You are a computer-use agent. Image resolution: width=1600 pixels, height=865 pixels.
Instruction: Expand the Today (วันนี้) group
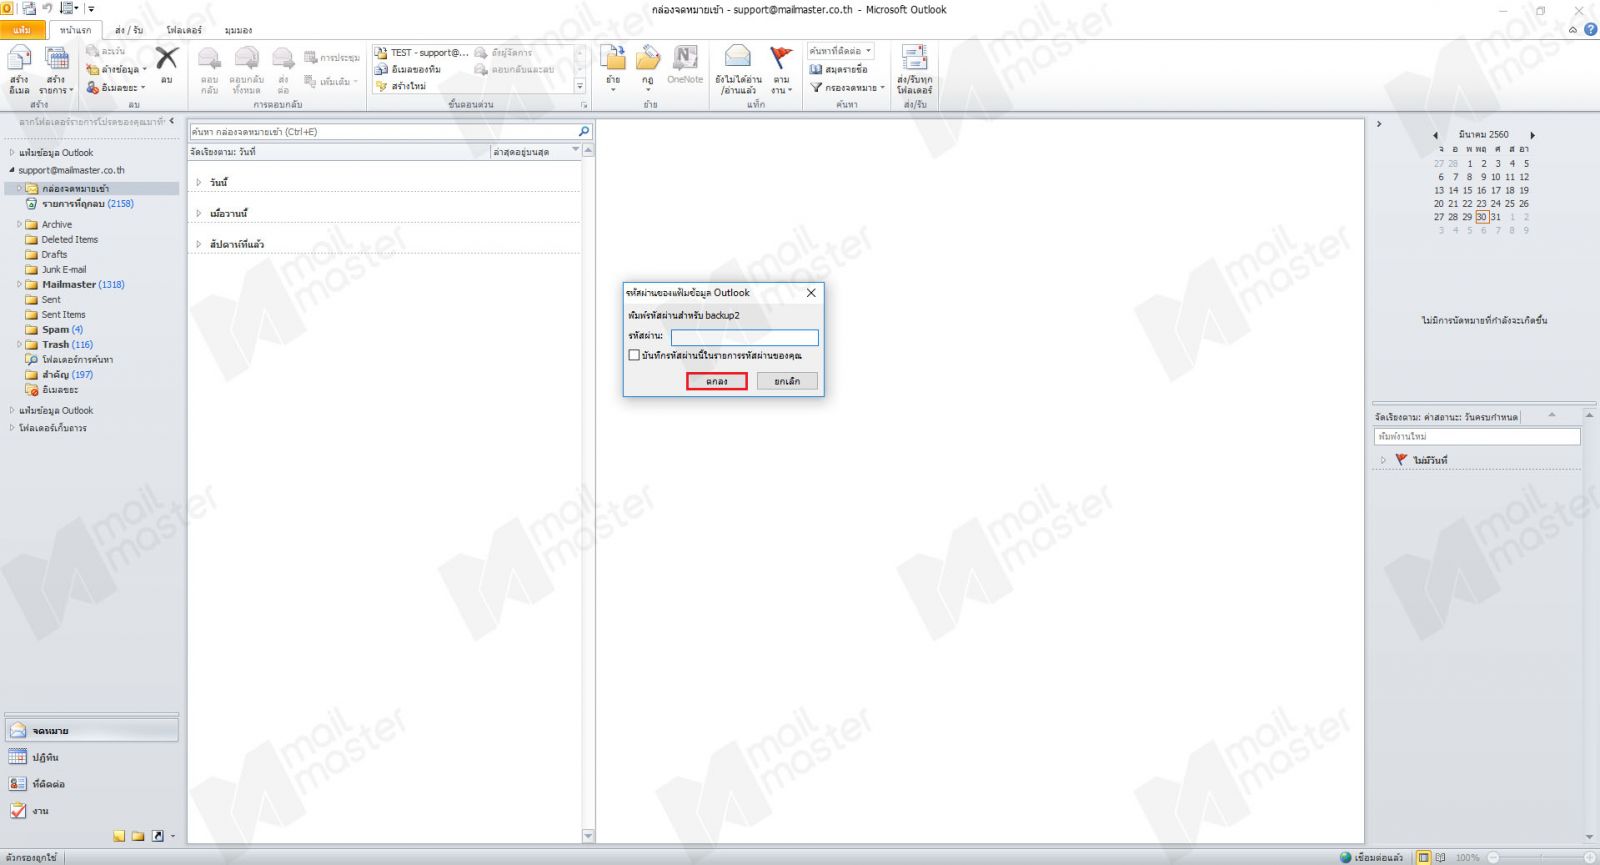coord(199,182)
